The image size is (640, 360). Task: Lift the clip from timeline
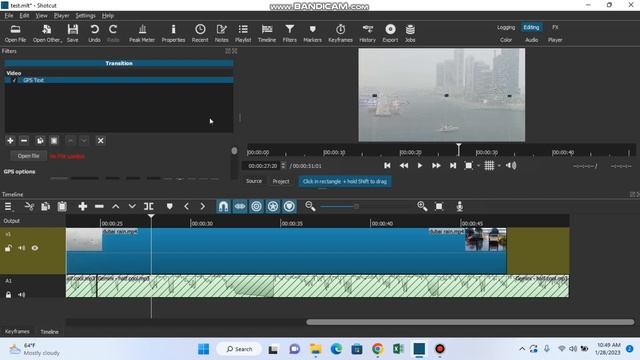116,207
